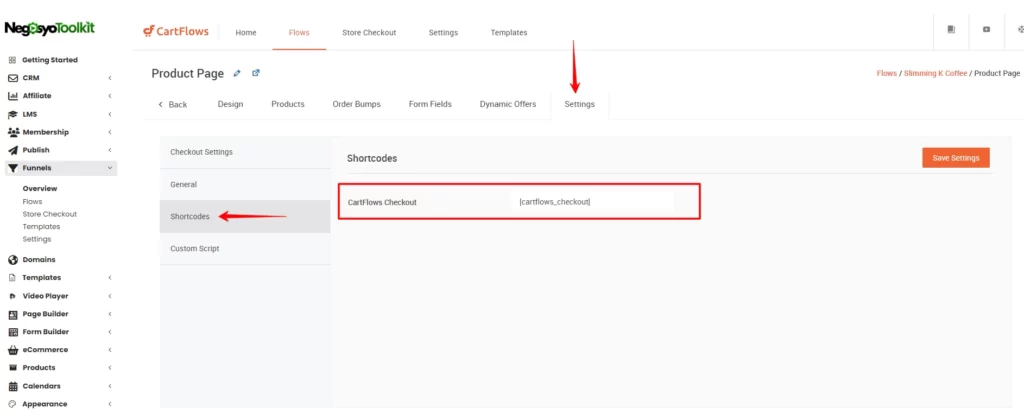Open Settings in CartFlows top navigation
This screenshot has height=414, width=1024.
pos(443,33)
